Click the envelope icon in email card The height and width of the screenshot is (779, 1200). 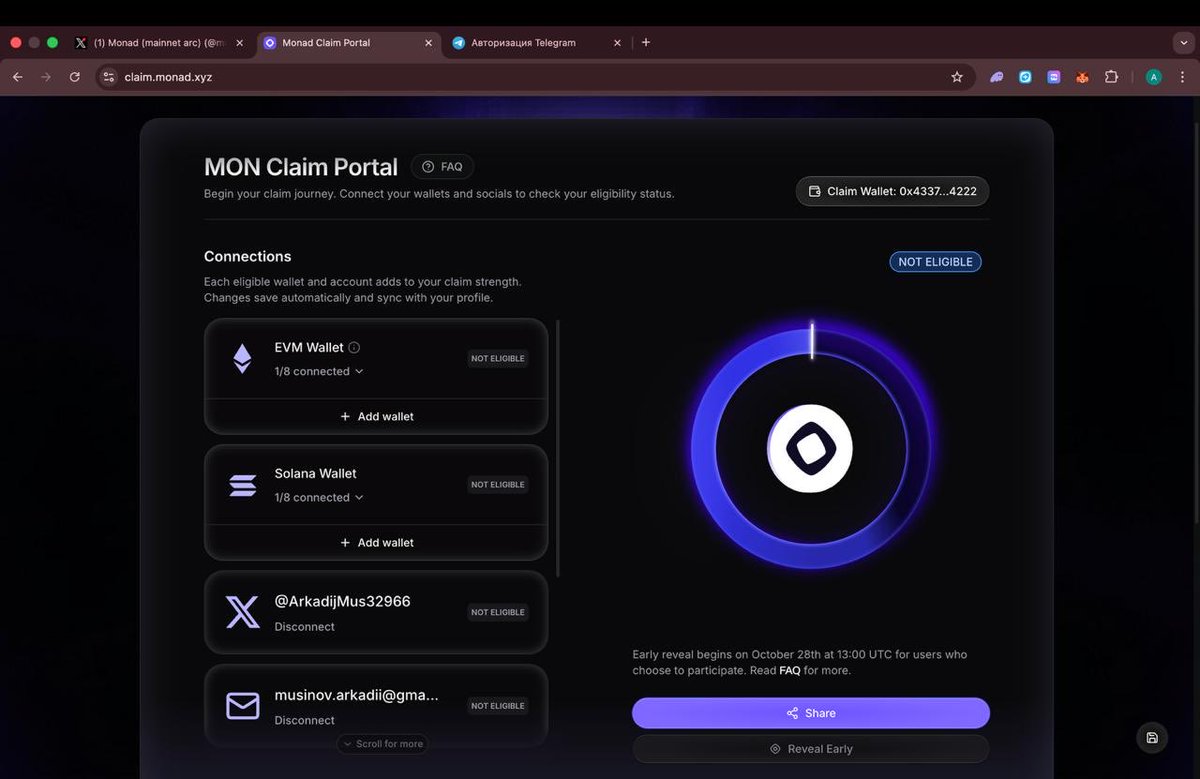pyautogui.click(x=243, y=706)
